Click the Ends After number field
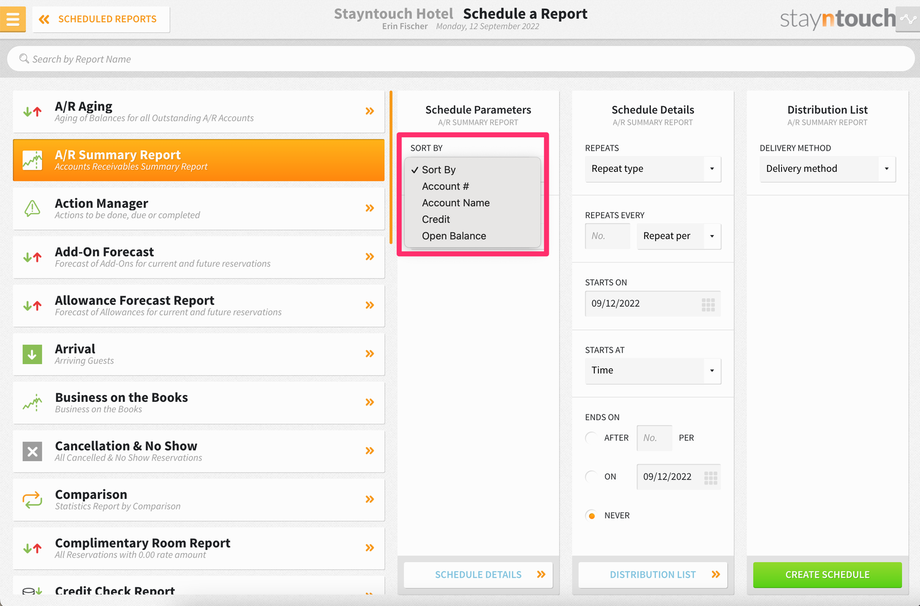Screen dimensions: 920x606 [654, 438]
